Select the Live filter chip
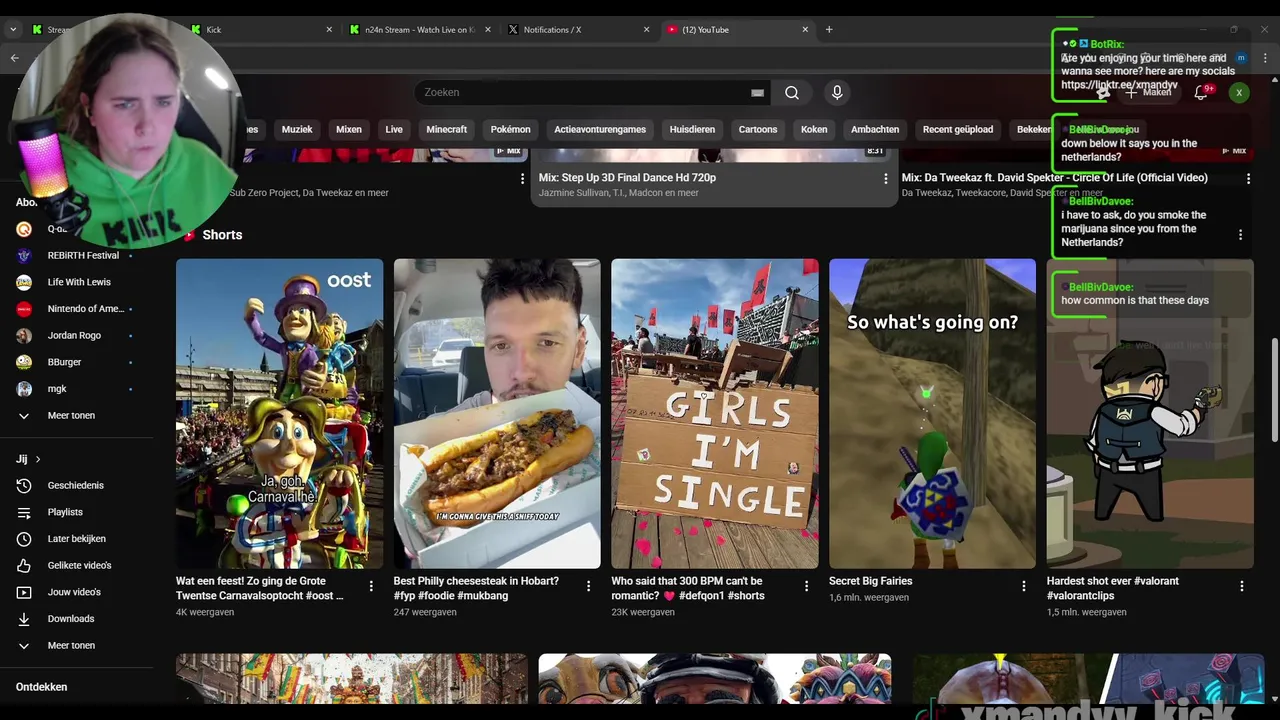Image resolution: width=1280 pixels, height=720 pixels. click(x=394, y=129)
